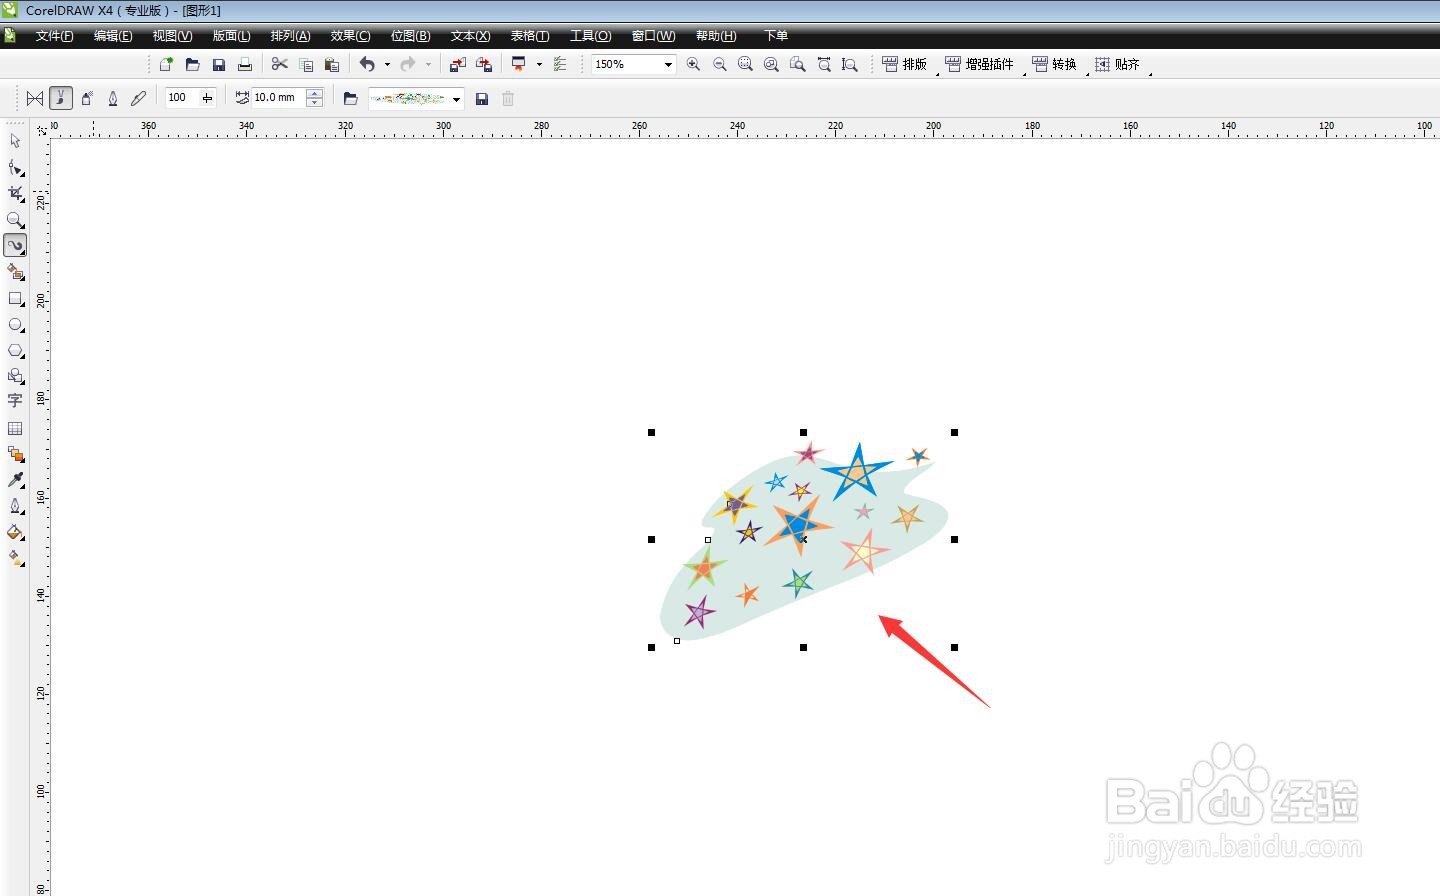
Task: Undo the last action
Action: 367,64
